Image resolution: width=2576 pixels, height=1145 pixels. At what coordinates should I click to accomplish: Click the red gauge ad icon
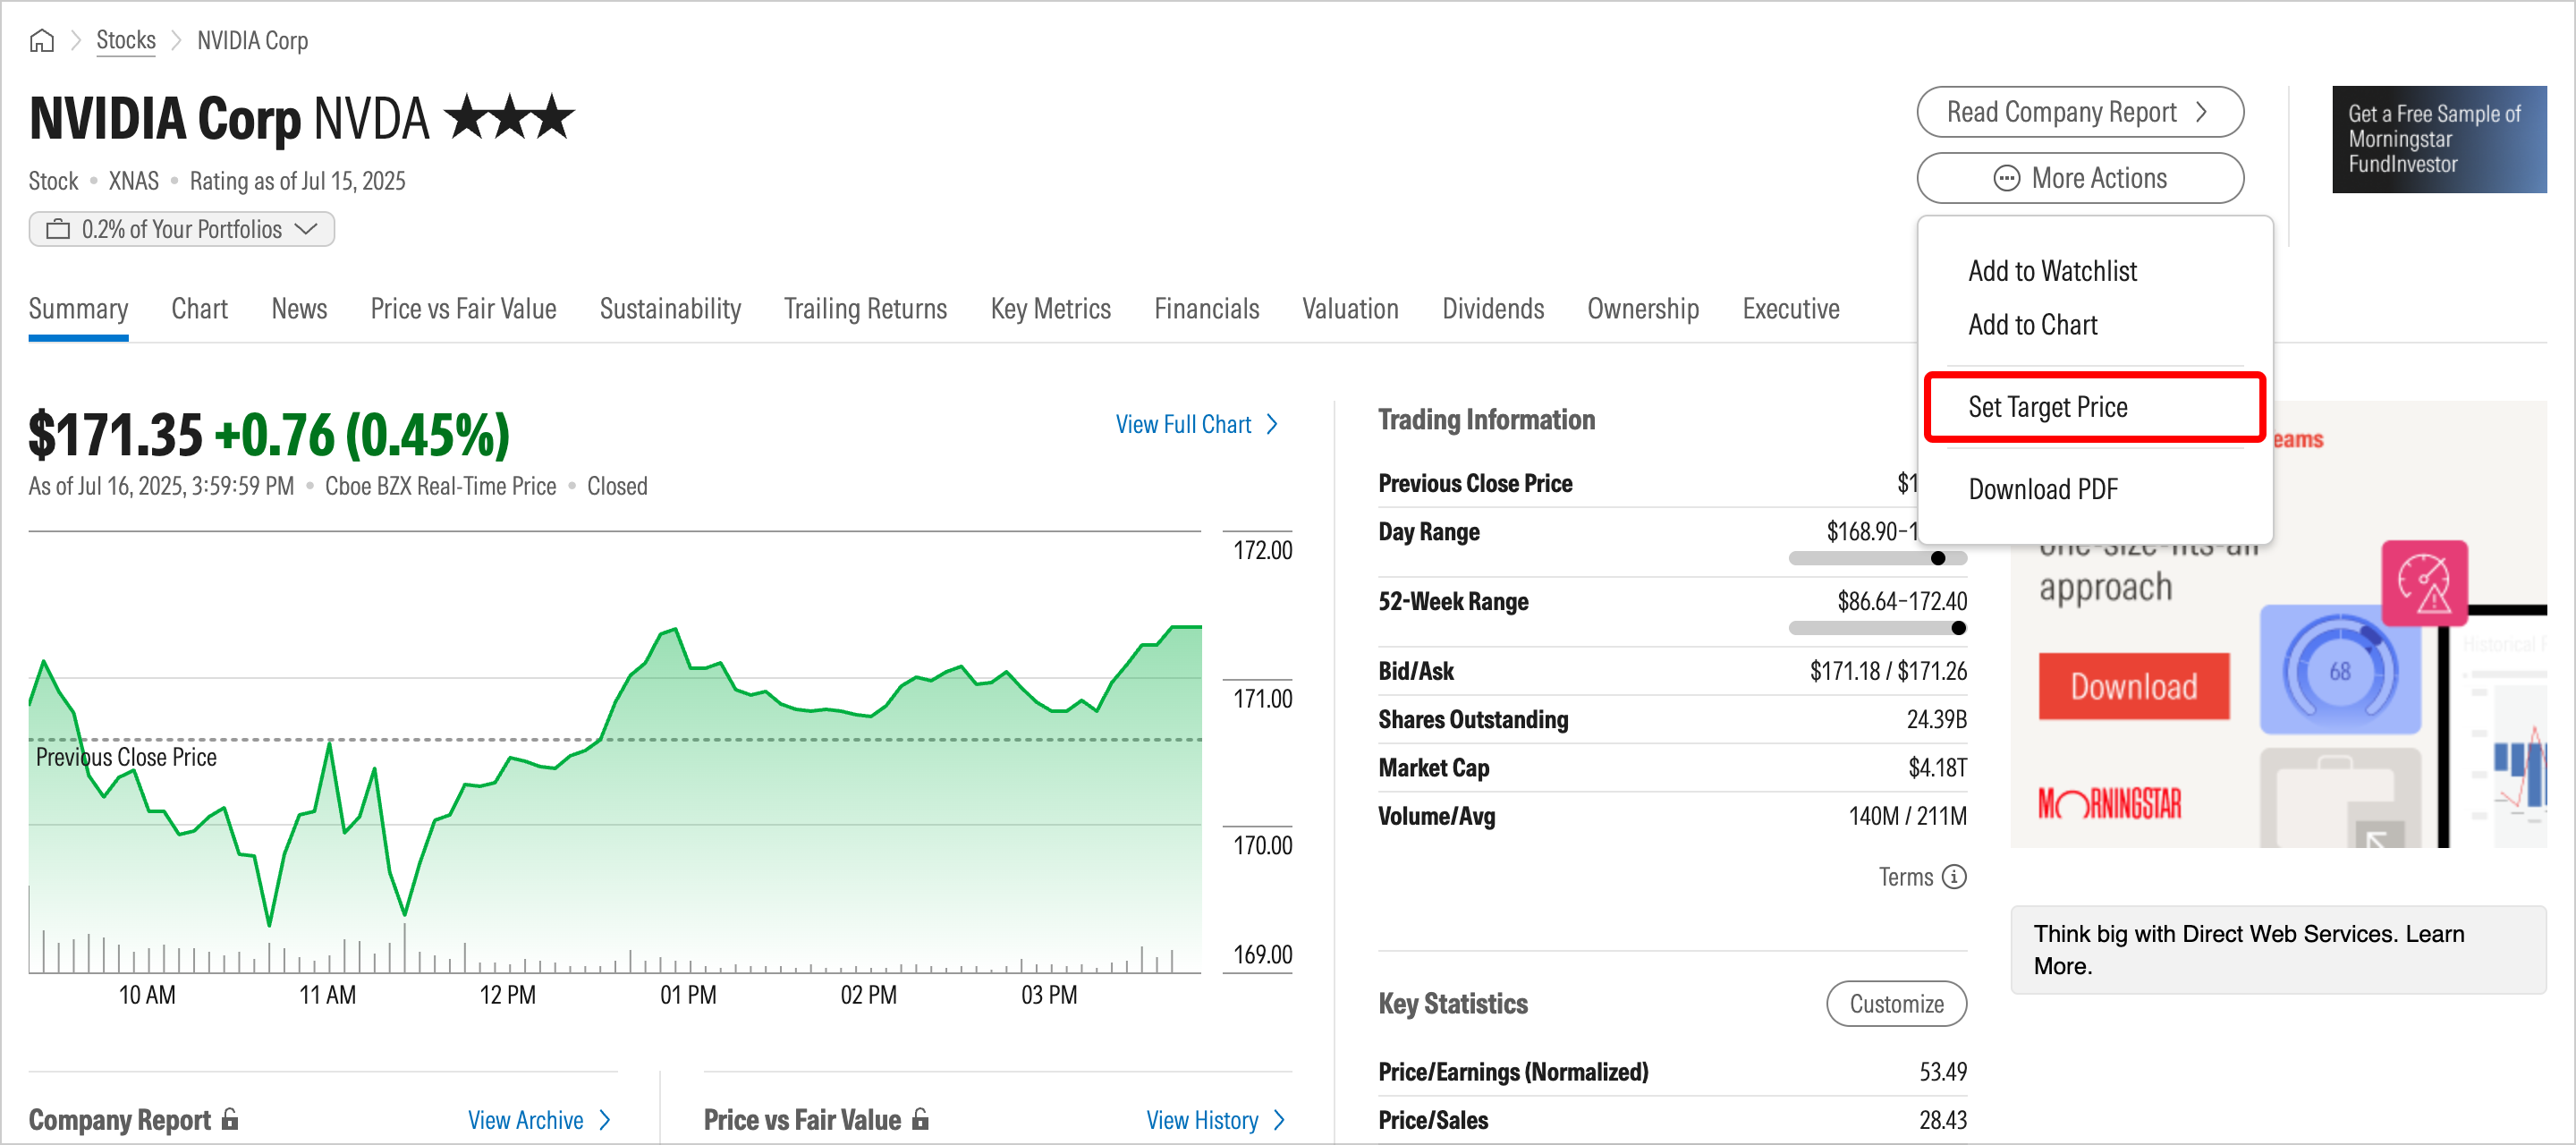click(x=2424, y=583)
